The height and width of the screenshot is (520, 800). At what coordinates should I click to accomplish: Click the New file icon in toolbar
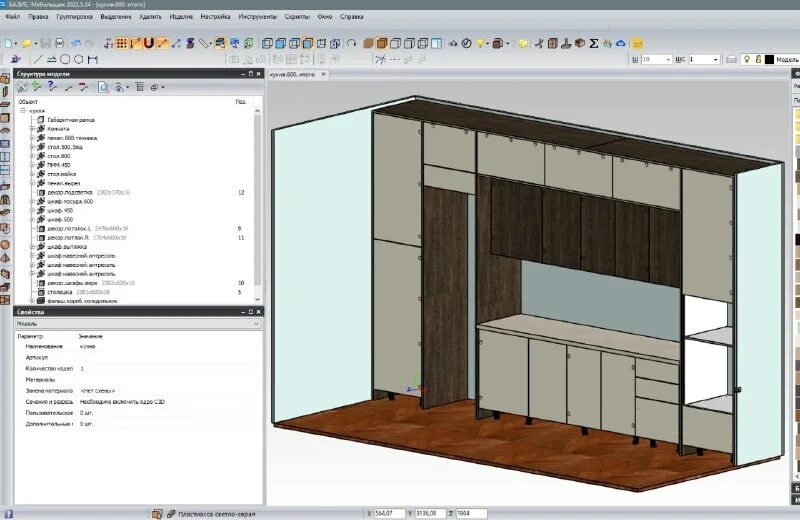click(9, 44)
